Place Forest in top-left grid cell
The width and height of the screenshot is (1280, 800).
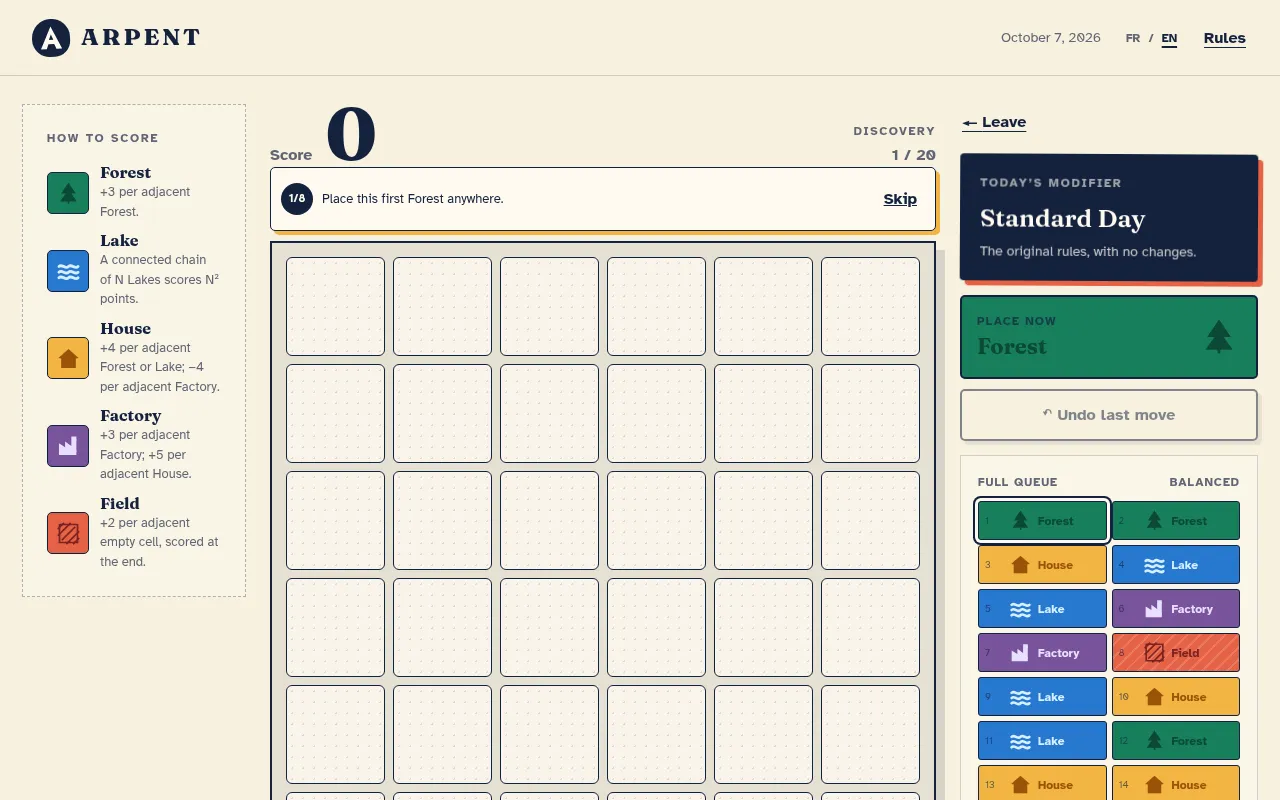coord(335,306)
